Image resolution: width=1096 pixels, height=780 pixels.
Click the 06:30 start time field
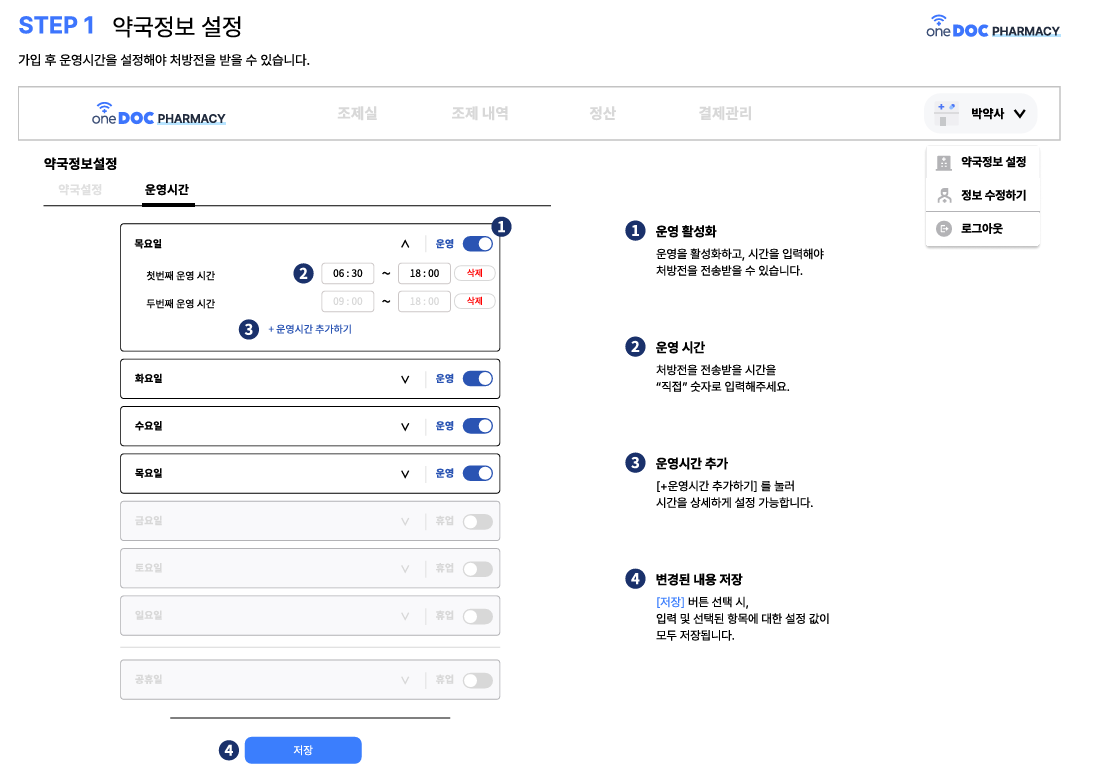click(348, 273)
